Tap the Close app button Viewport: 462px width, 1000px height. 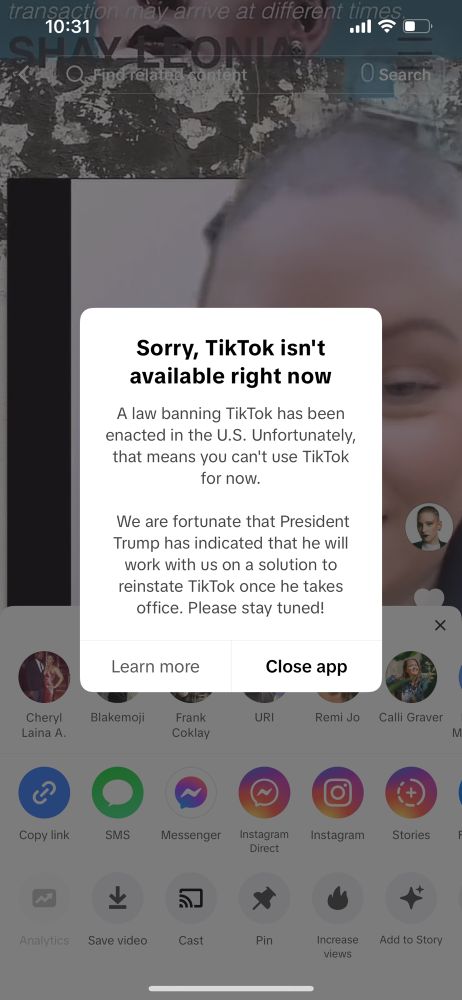(x=306, y=666)
